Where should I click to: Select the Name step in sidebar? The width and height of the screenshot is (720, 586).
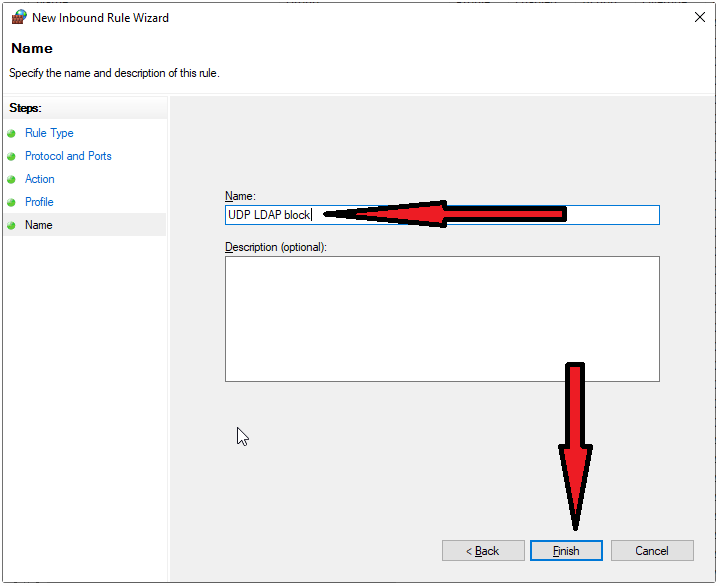click(39, 225)
